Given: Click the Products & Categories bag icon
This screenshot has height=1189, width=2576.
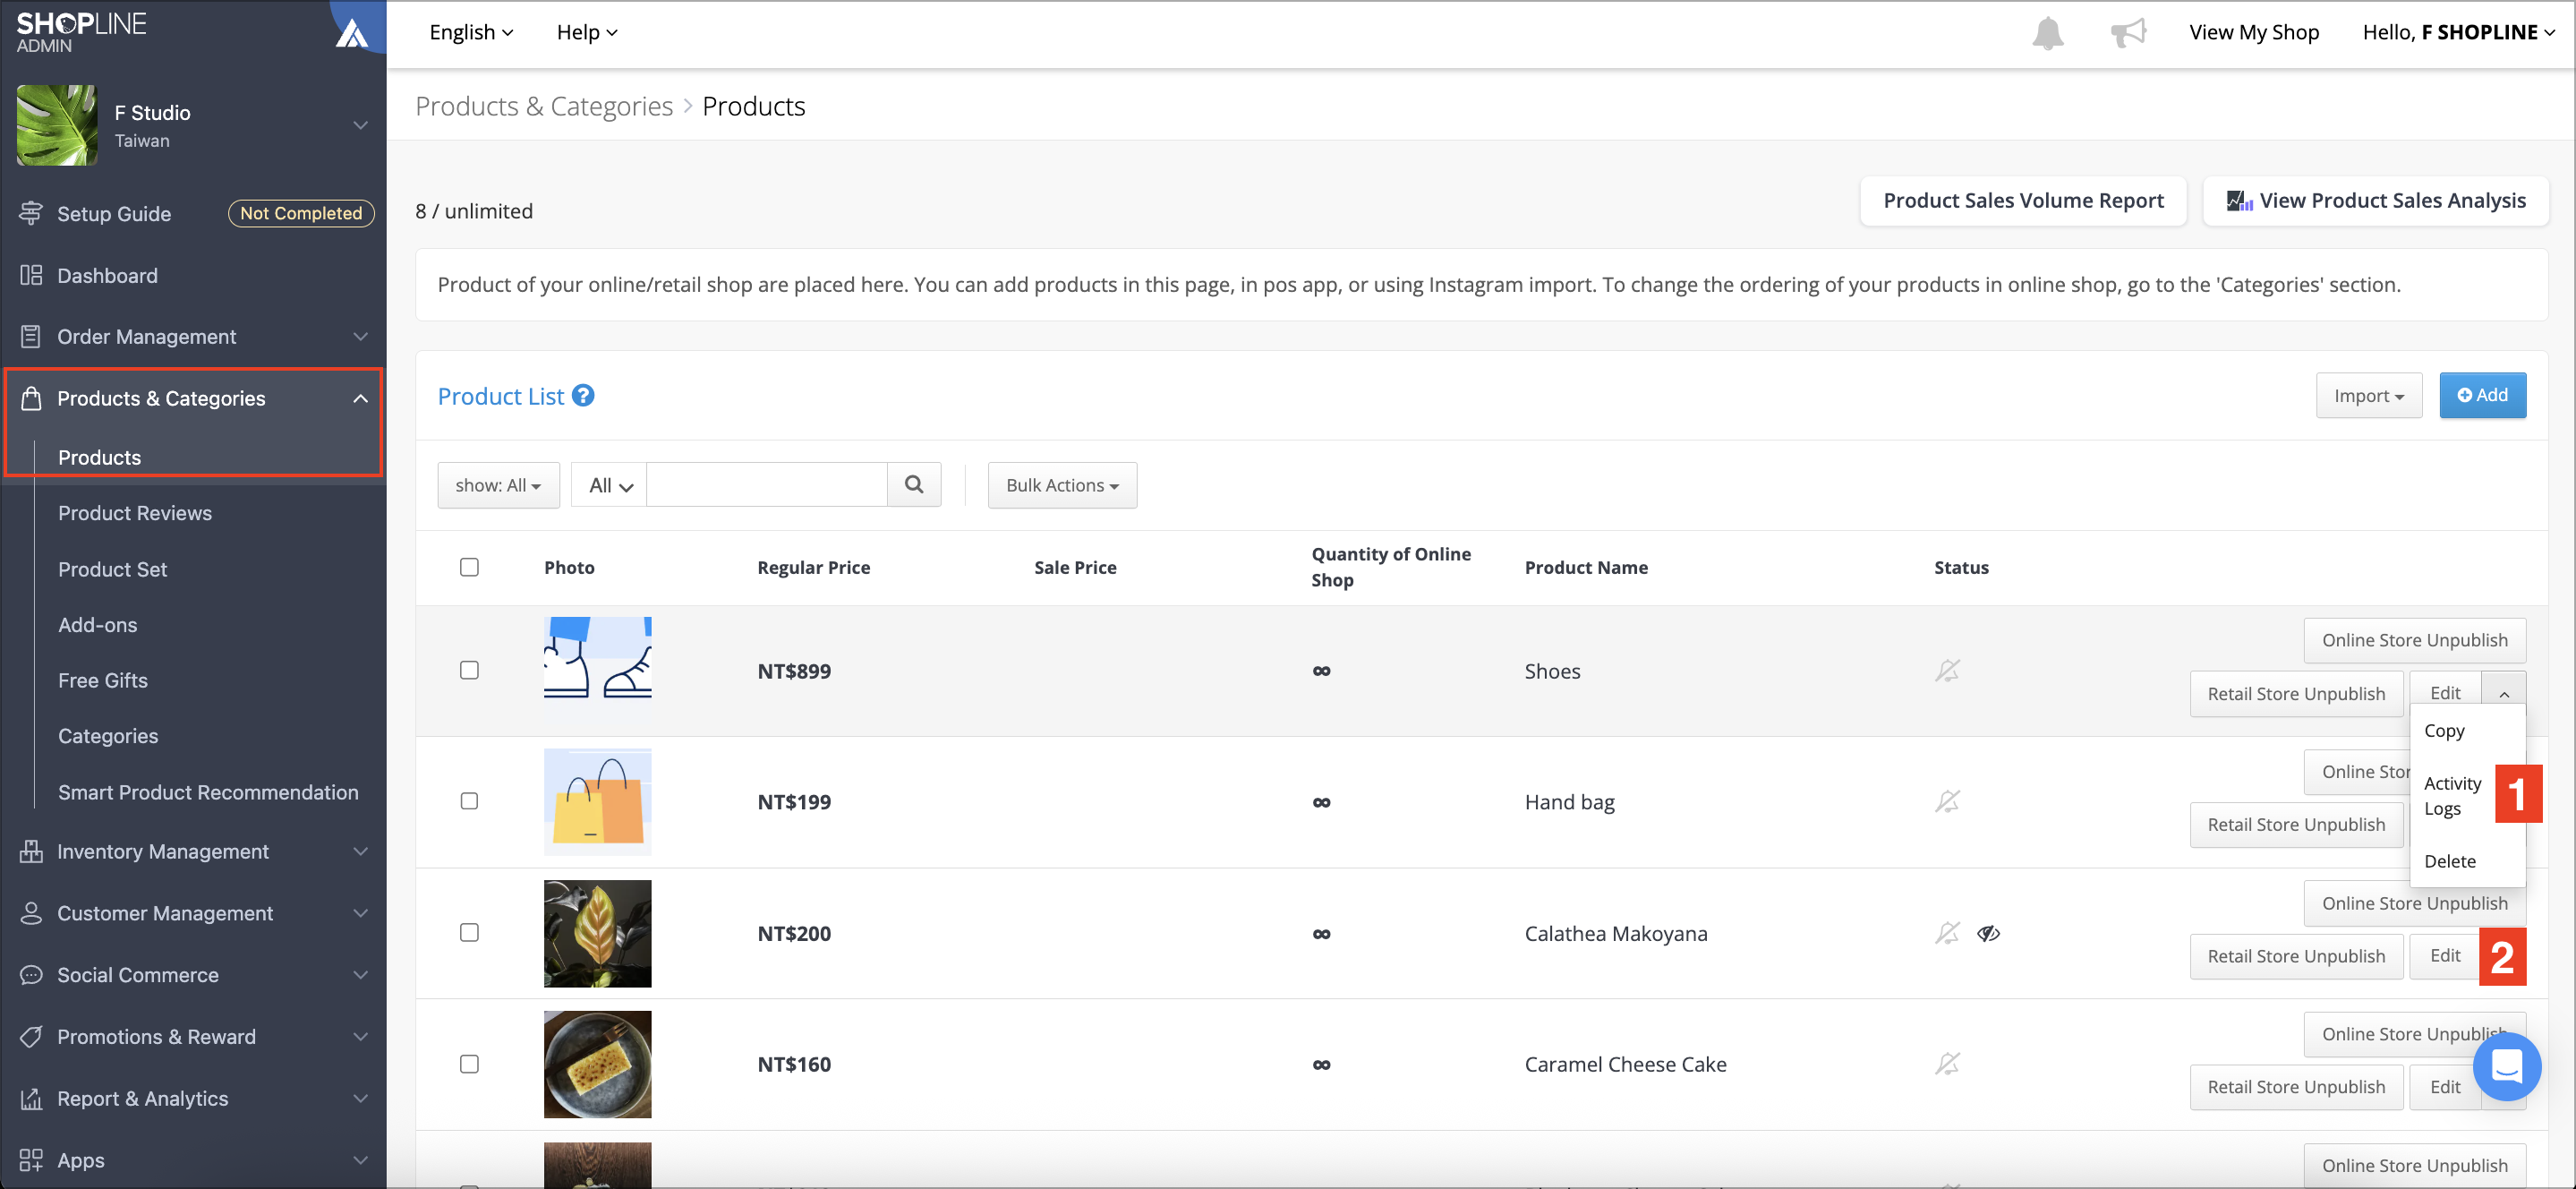Looking at the screenshot, I should tap(31, 398).
